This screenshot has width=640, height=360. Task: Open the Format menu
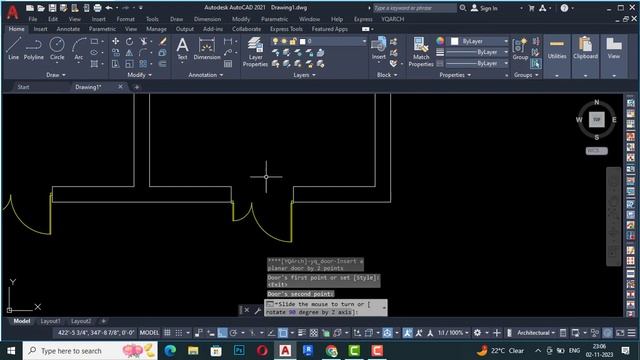[x=125, y=19]
